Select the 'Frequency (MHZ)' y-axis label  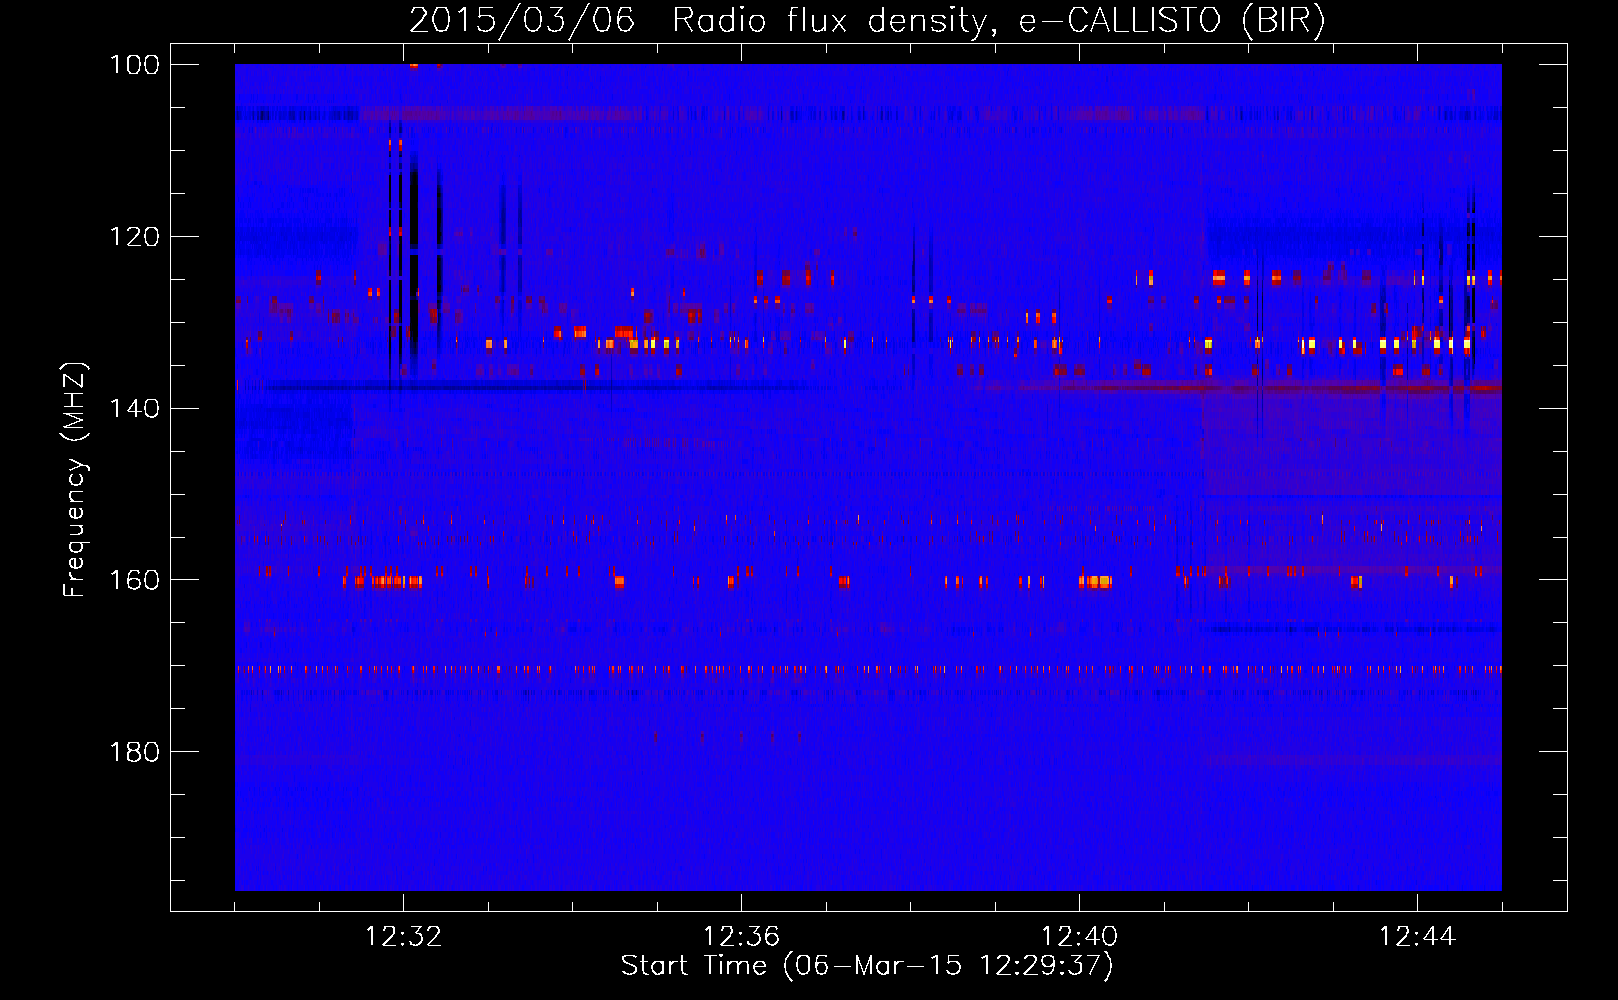pos(75,480)
